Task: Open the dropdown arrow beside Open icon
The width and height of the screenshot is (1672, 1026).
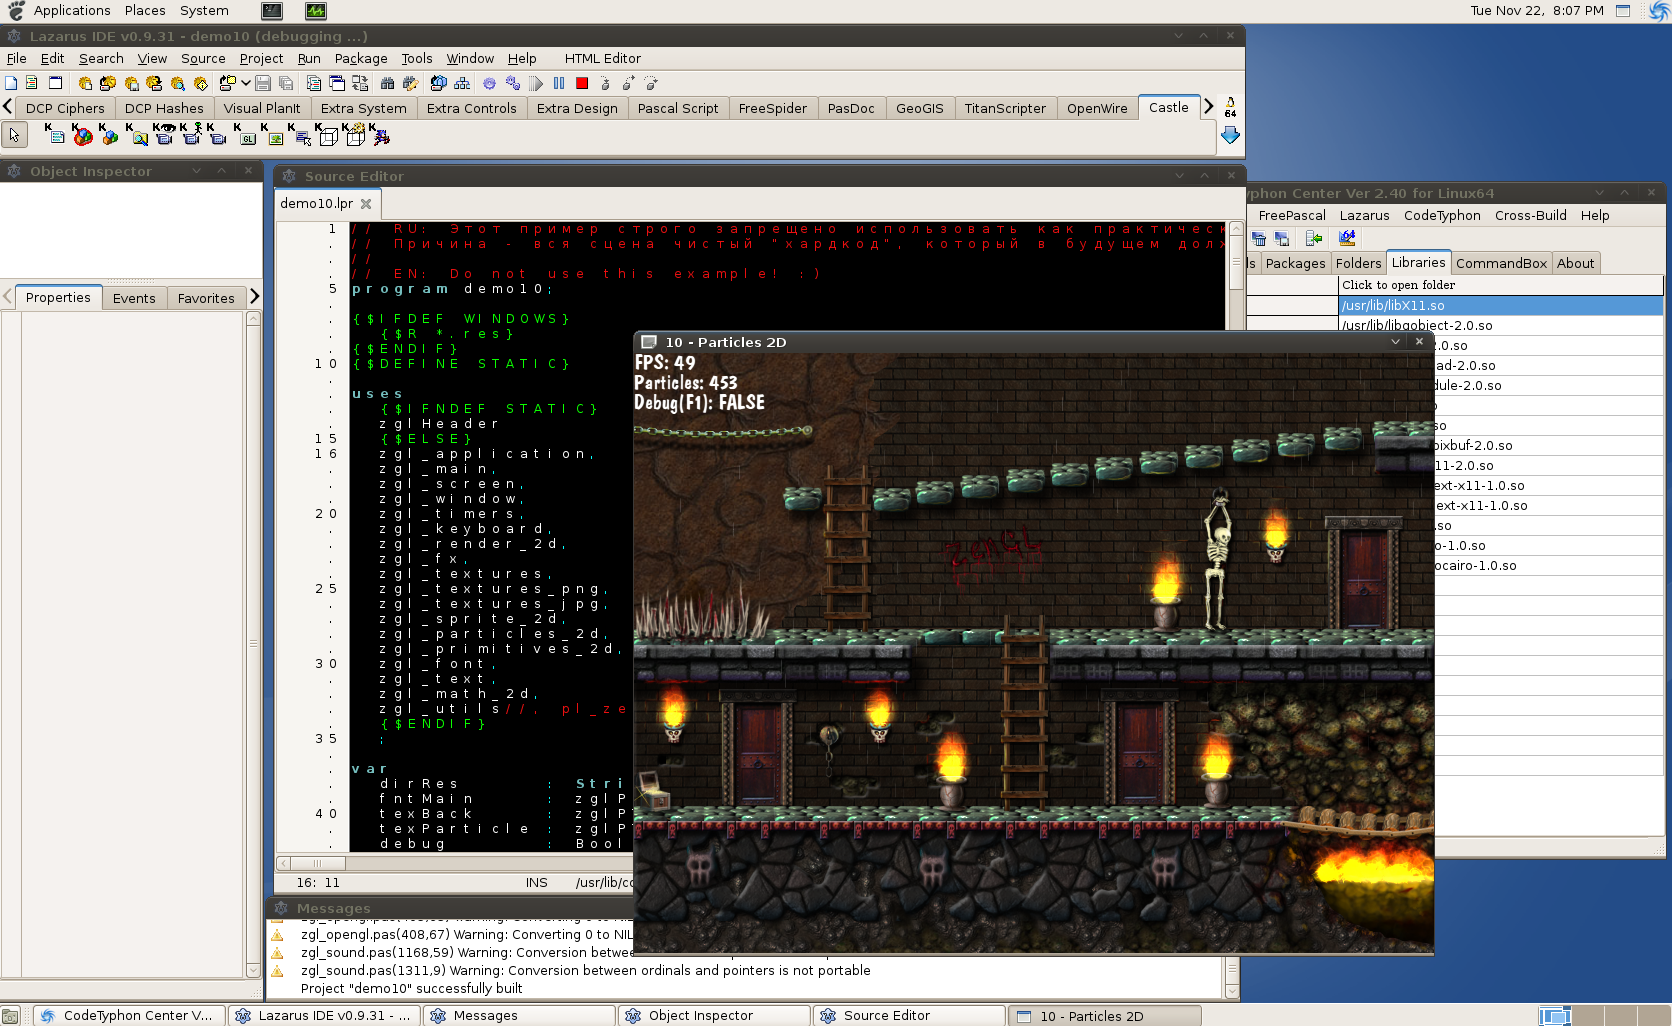Action: [x=246, y=83]
